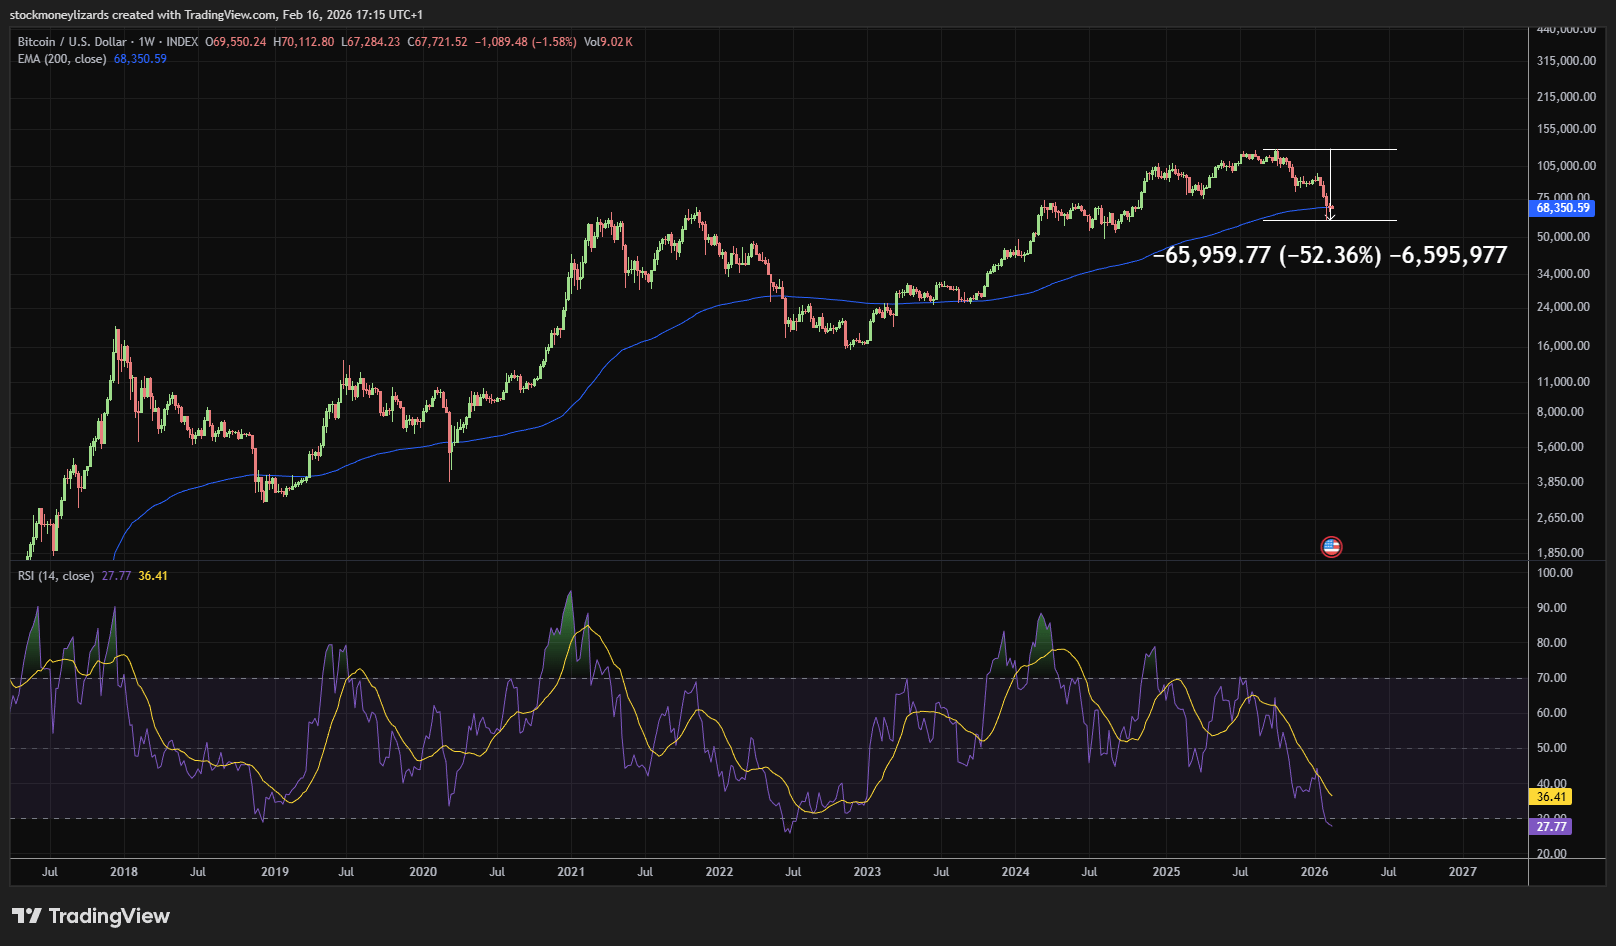This screenshot has height=946, width=1616.
Task: Click the 215,000.00 price axis label
Action: pyautogui.click(x=1566, y=97)
